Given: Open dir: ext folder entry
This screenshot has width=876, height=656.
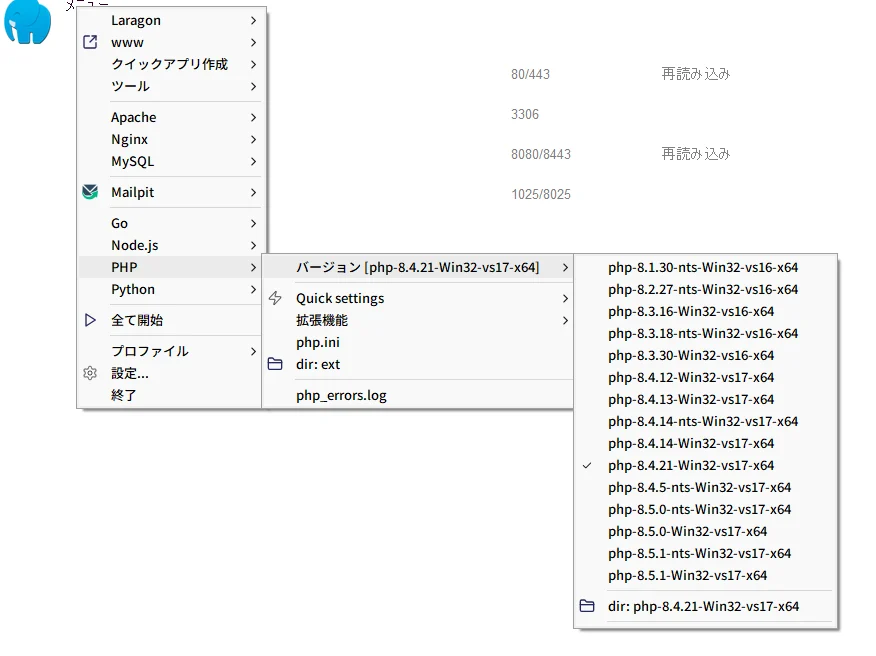Looking at the screenshot, I should coord(417,364).
